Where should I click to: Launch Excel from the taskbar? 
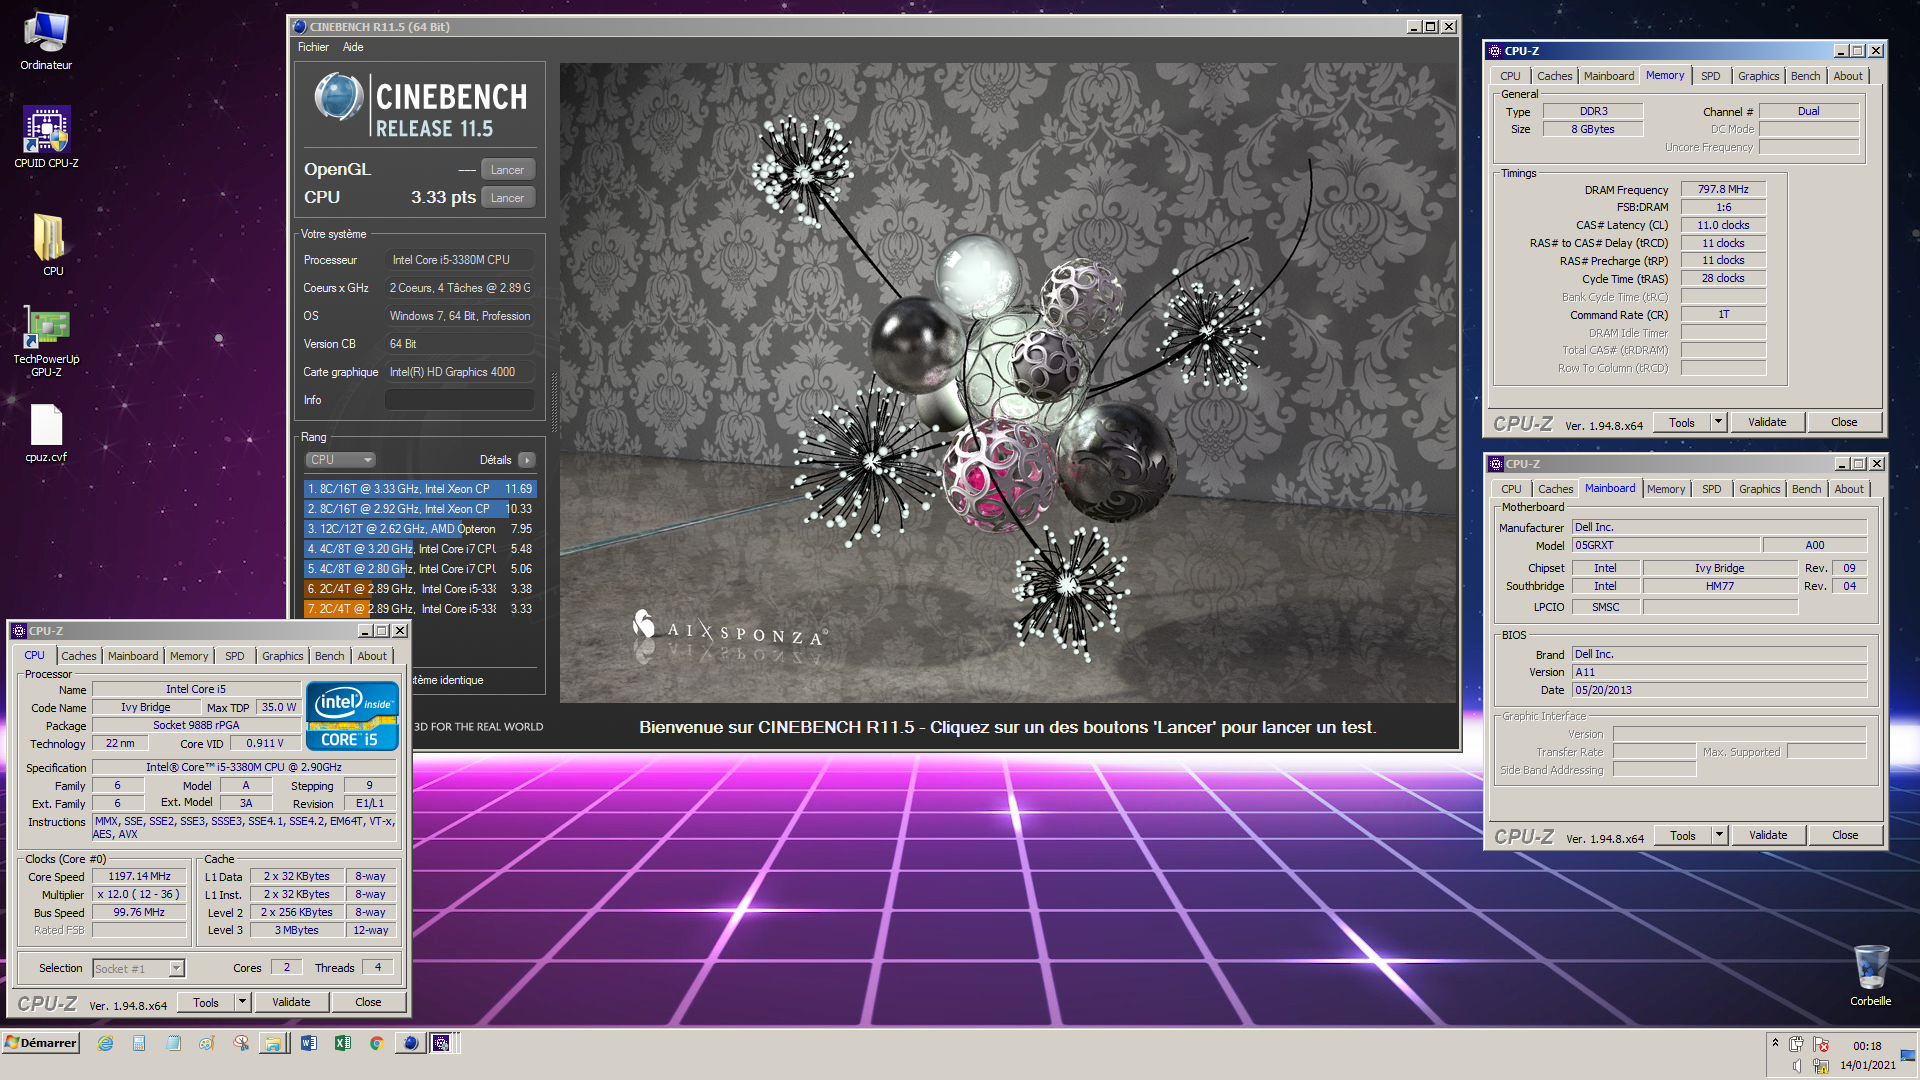pyautogui.click(x=343, y=1043)
